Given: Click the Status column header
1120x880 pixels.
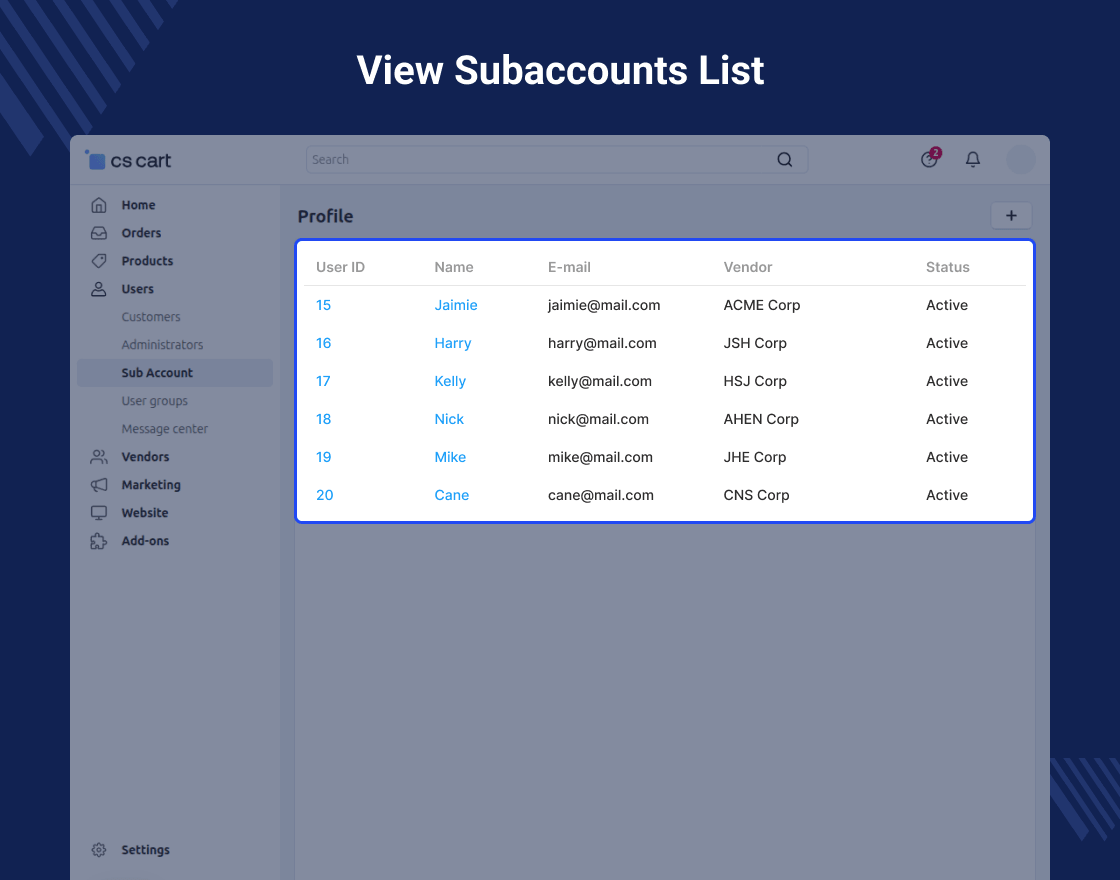Looking at the screenshot, I should pyautogui.click(x=948, y=267).
